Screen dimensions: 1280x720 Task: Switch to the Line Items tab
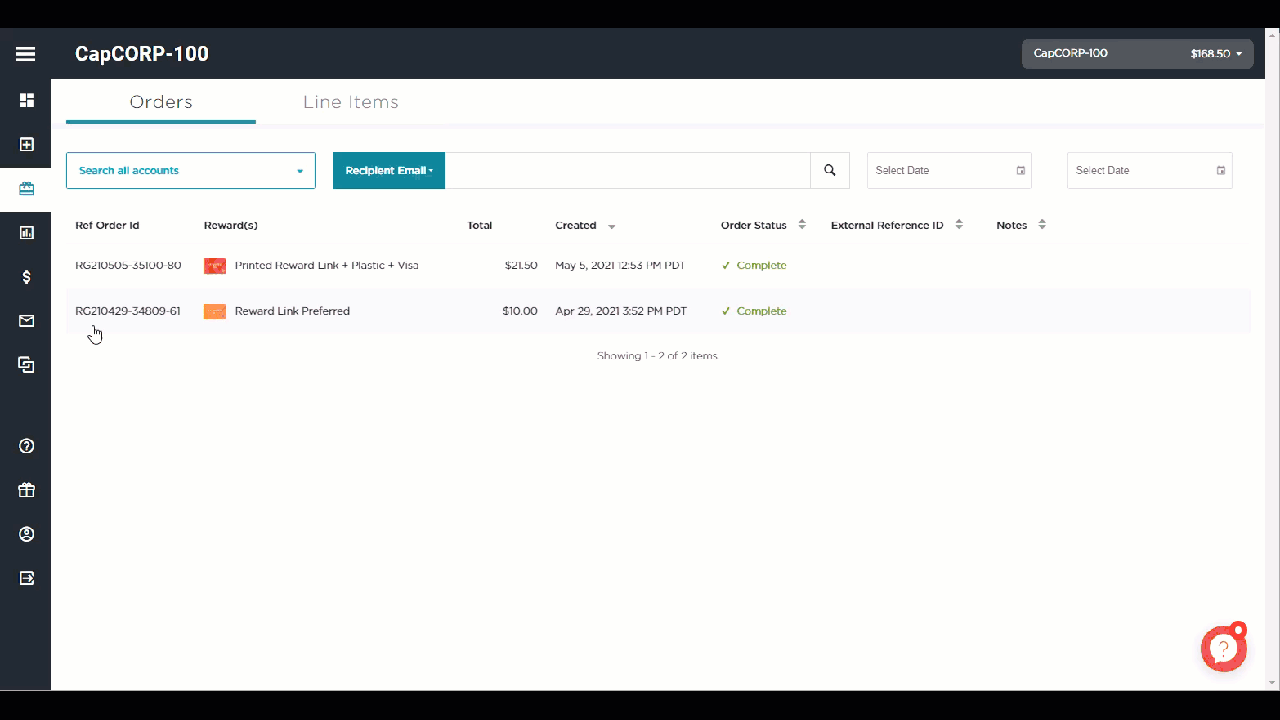(350, 102)
